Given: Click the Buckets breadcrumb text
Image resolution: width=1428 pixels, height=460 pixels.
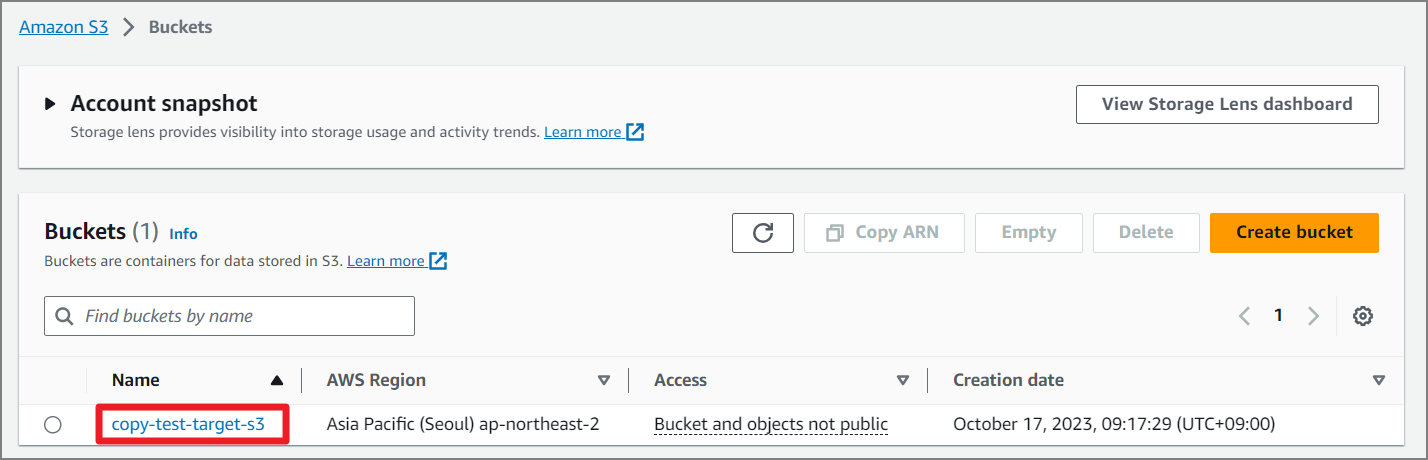Looking at the screenshot, I should point(180,27).
